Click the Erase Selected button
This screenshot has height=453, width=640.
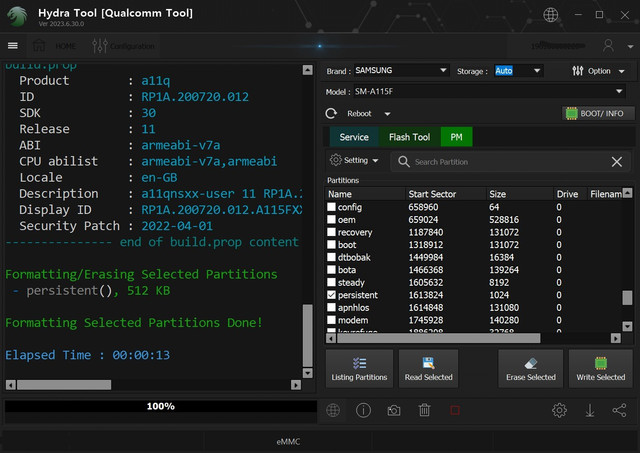coord(531,368)
